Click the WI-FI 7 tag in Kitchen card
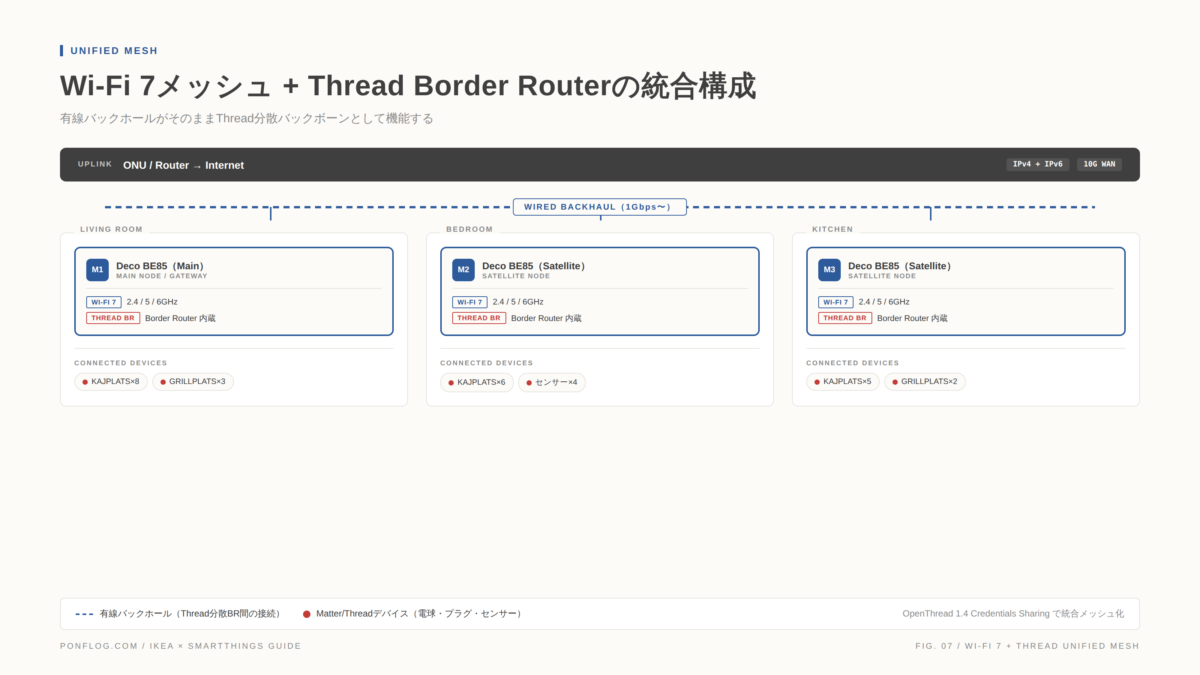 tap(835, 302)
